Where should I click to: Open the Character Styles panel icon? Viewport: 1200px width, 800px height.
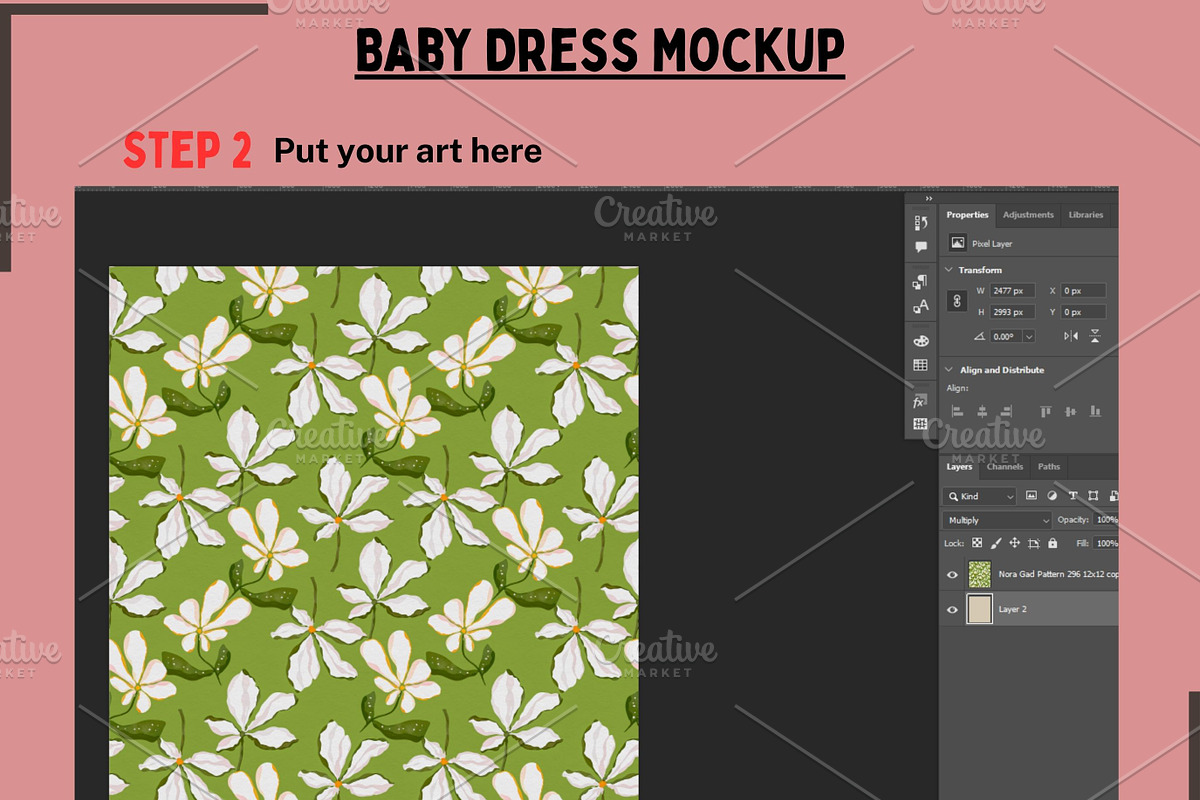coord(921,306)
